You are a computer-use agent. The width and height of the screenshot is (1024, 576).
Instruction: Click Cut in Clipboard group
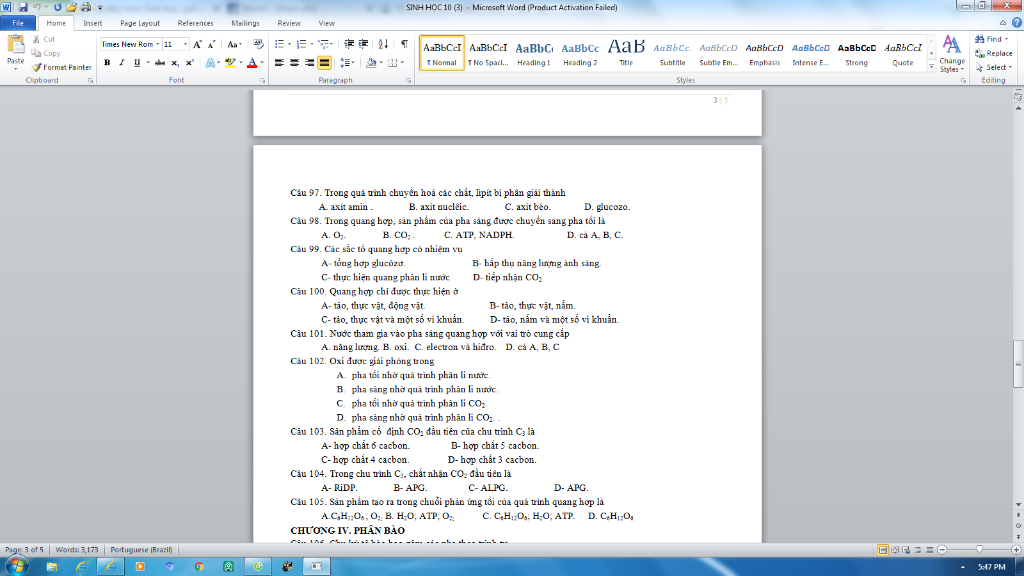pyautogui.click(x=44, y=39)
